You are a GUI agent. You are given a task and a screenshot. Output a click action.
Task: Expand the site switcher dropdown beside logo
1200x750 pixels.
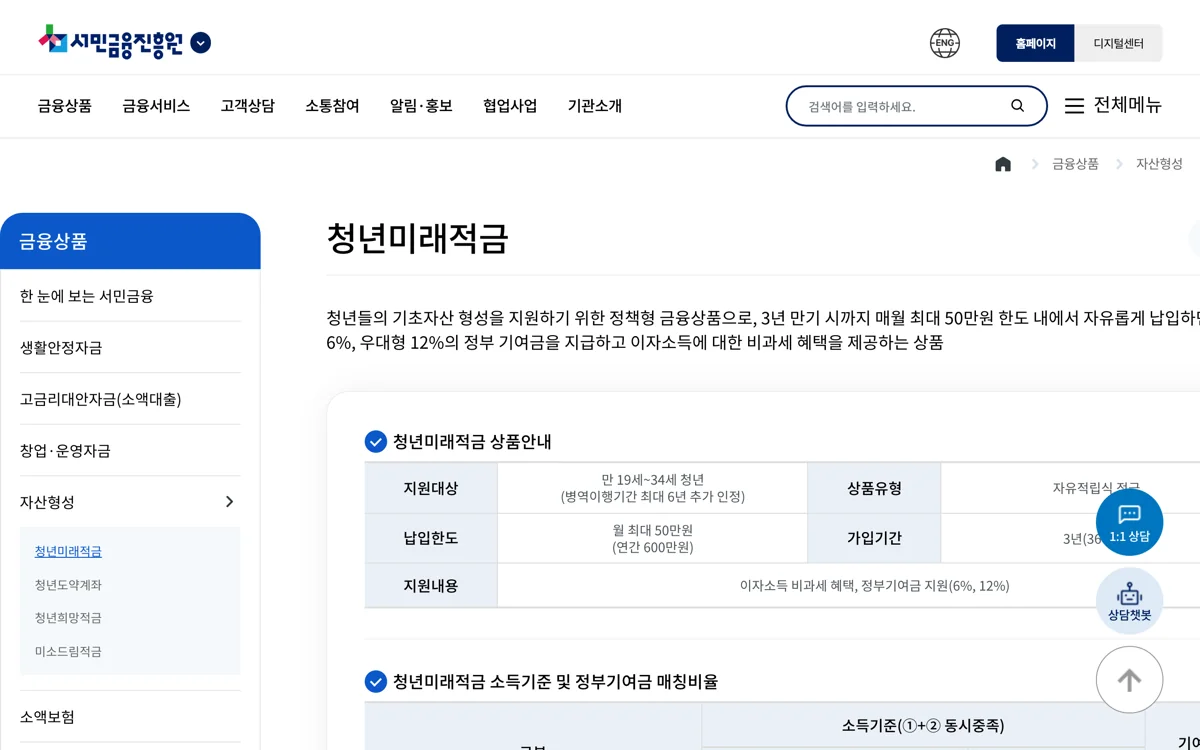(x=201, y=43)
